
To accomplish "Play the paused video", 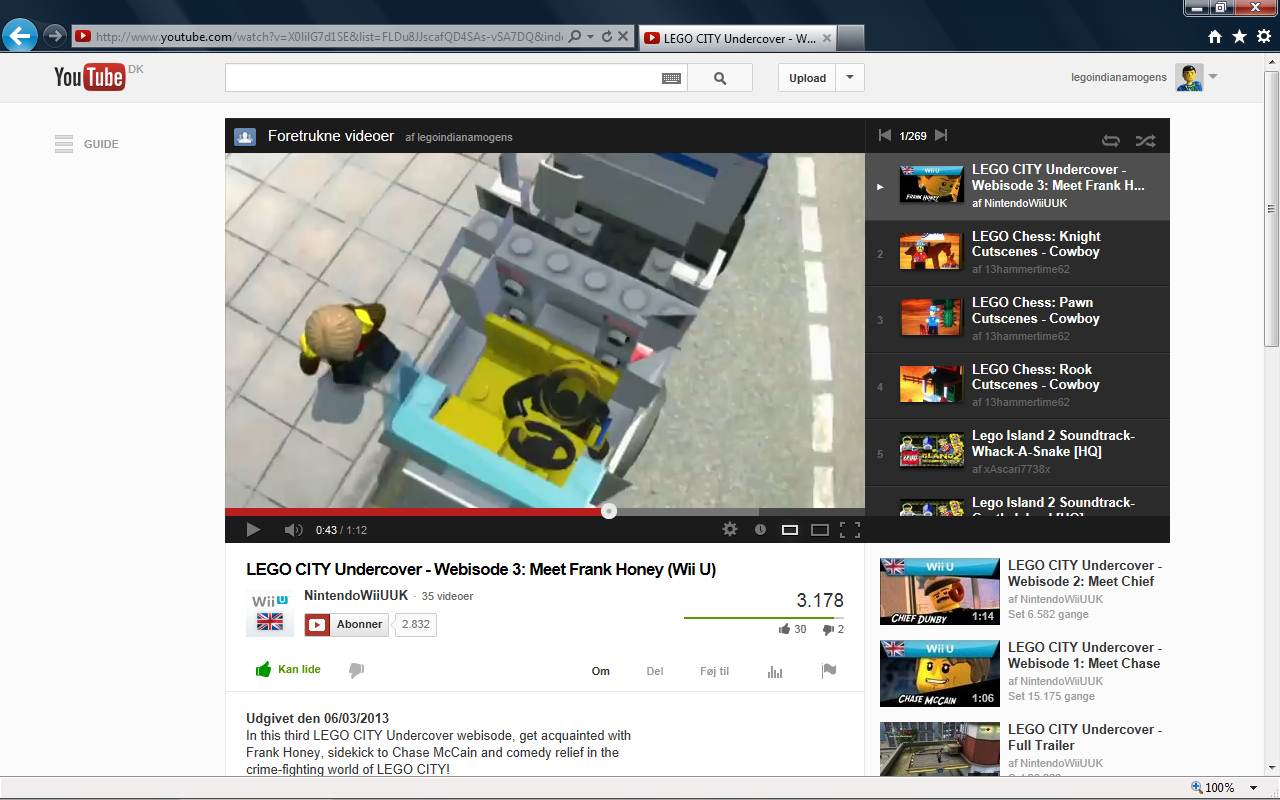I will click(253, 530).
